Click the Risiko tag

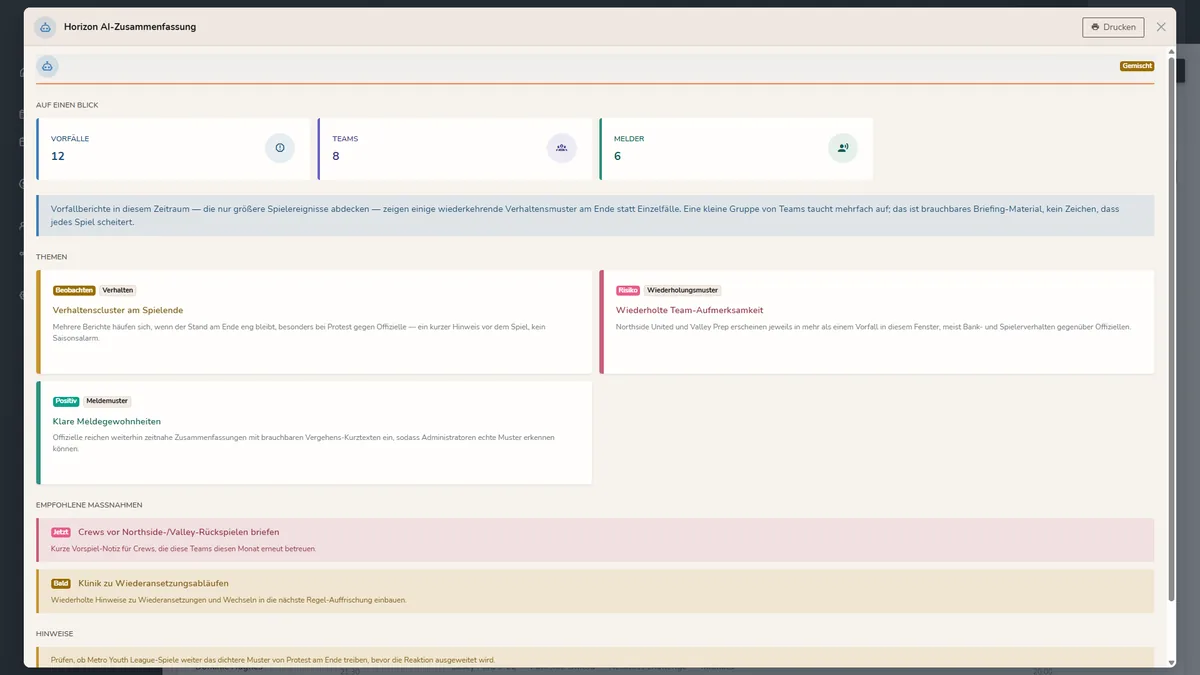click(x=628, y=290)
